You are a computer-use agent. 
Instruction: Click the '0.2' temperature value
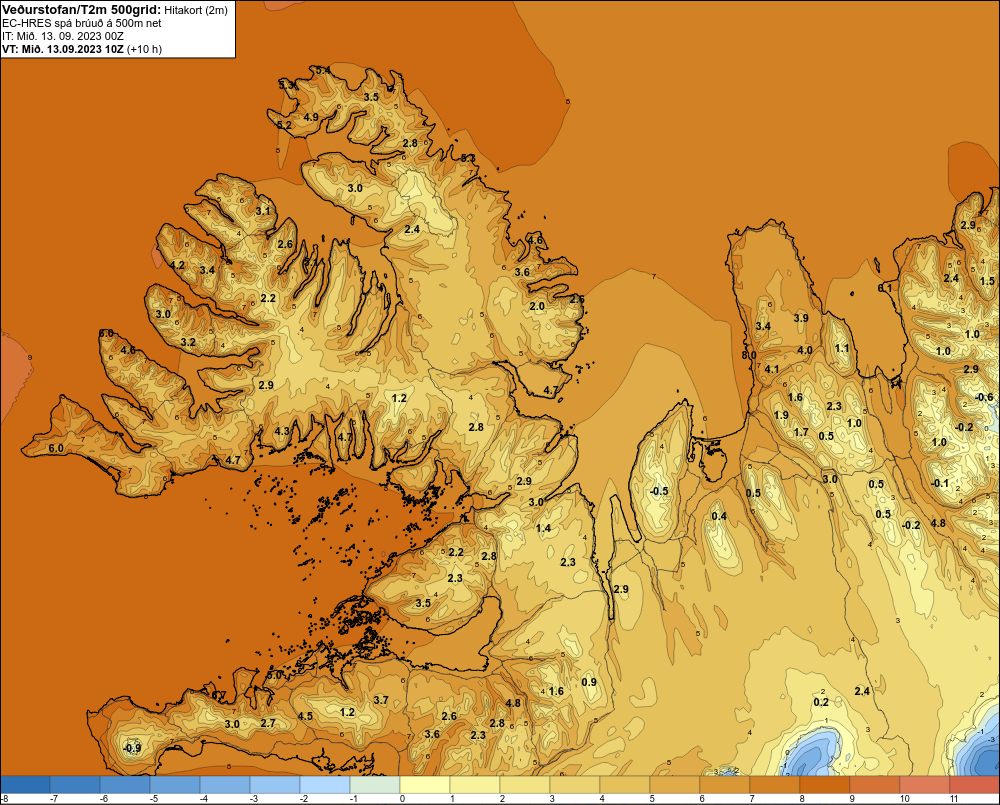[x=821, y=702]
